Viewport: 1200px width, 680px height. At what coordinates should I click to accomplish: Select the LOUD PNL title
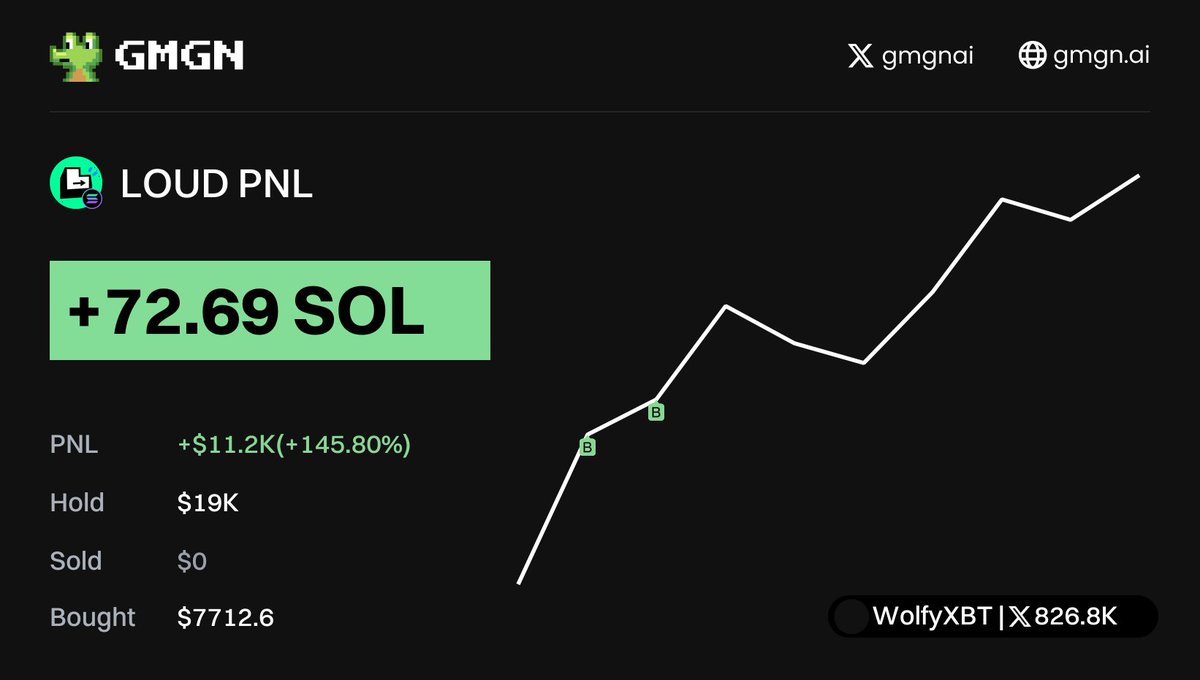point(217,184)
